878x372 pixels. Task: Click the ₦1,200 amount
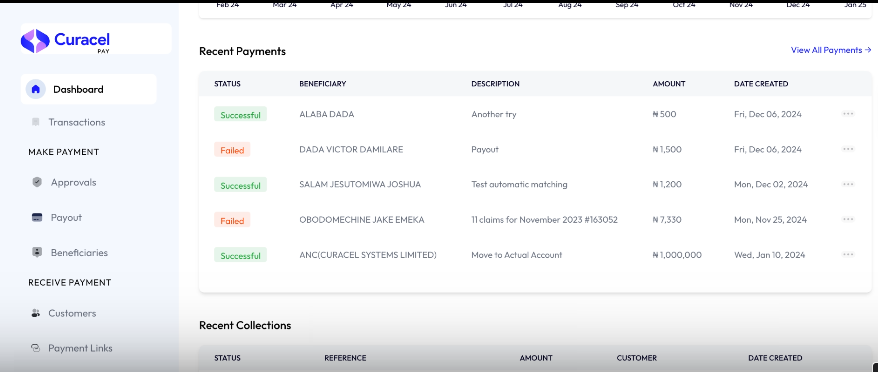pyautogui.click(x=667, y=184)
